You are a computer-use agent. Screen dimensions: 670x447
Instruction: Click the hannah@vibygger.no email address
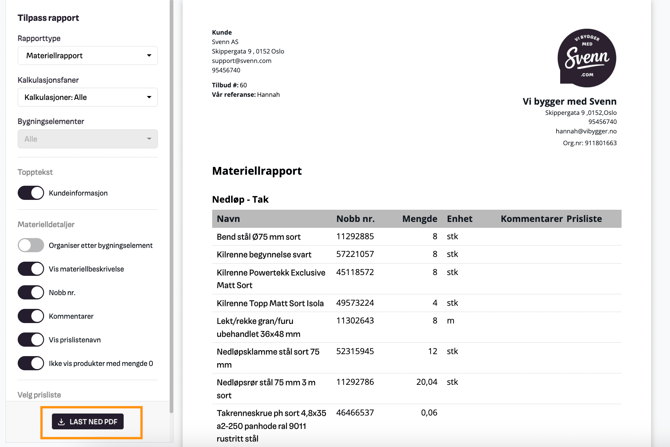[x=586, y=131]
